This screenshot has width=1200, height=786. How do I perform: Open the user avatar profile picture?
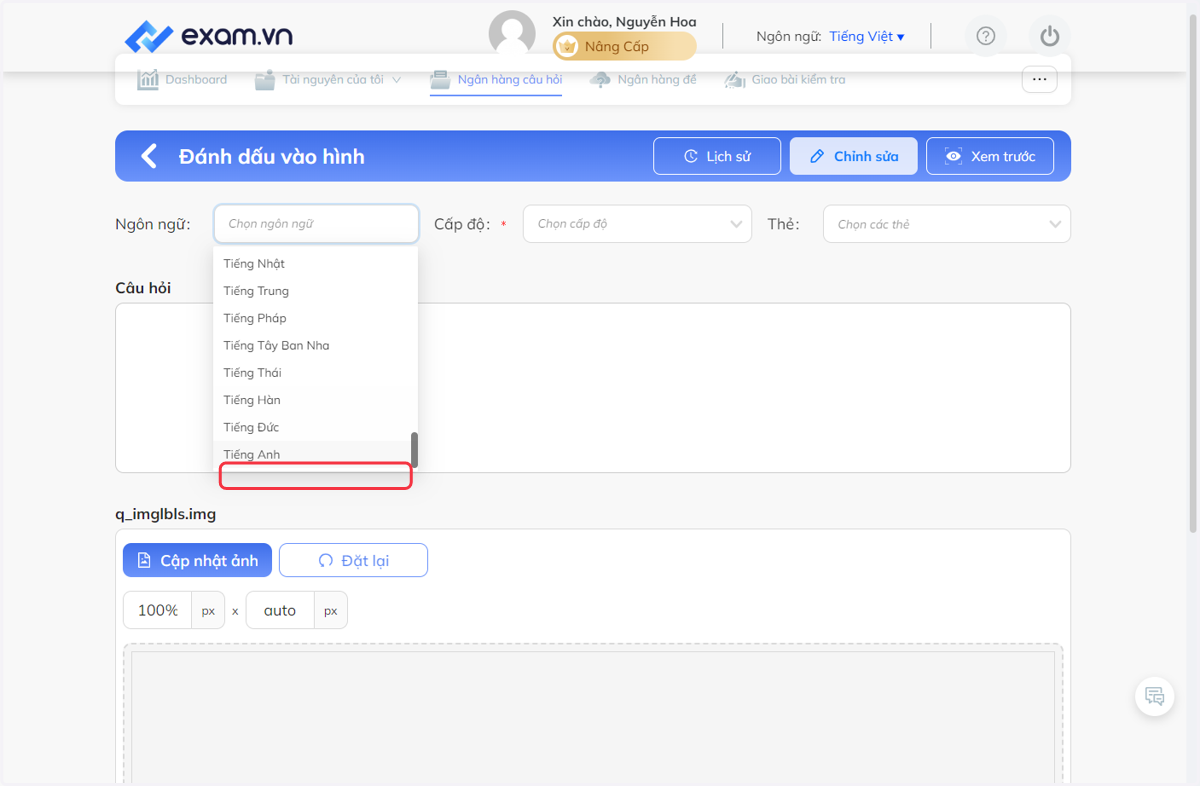point(512,35)
